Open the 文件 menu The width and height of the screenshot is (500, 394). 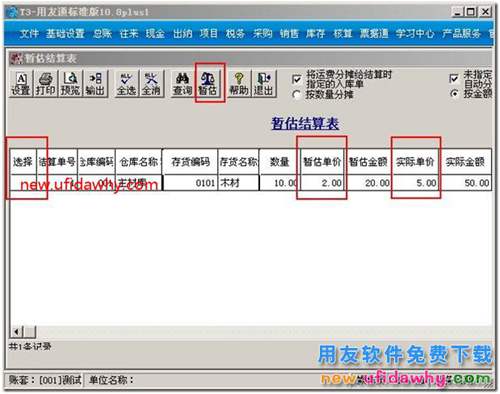(29, 33)
